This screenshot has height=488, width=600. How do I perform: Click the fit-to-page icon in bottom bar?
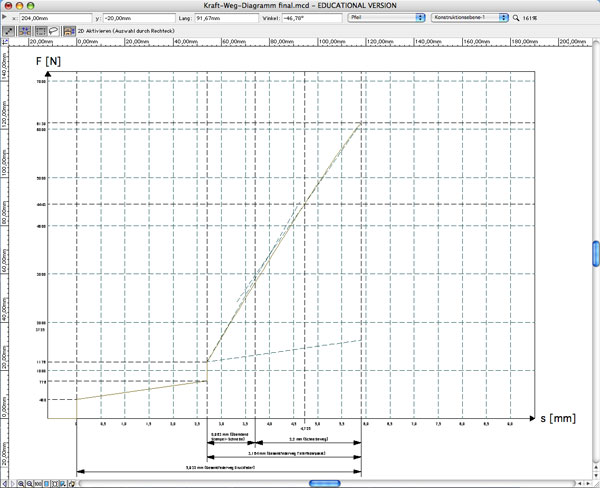coord(46,484)
